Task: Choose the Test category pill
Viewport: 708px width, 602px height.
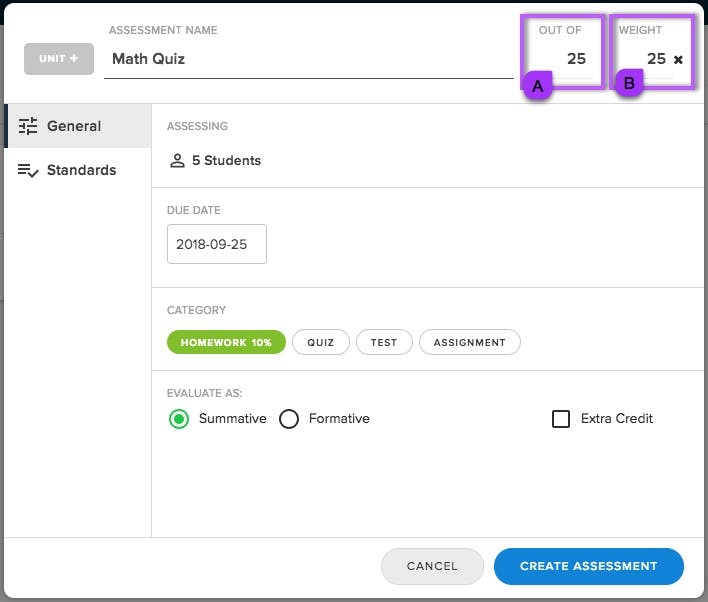Action: tap(384, 342)
